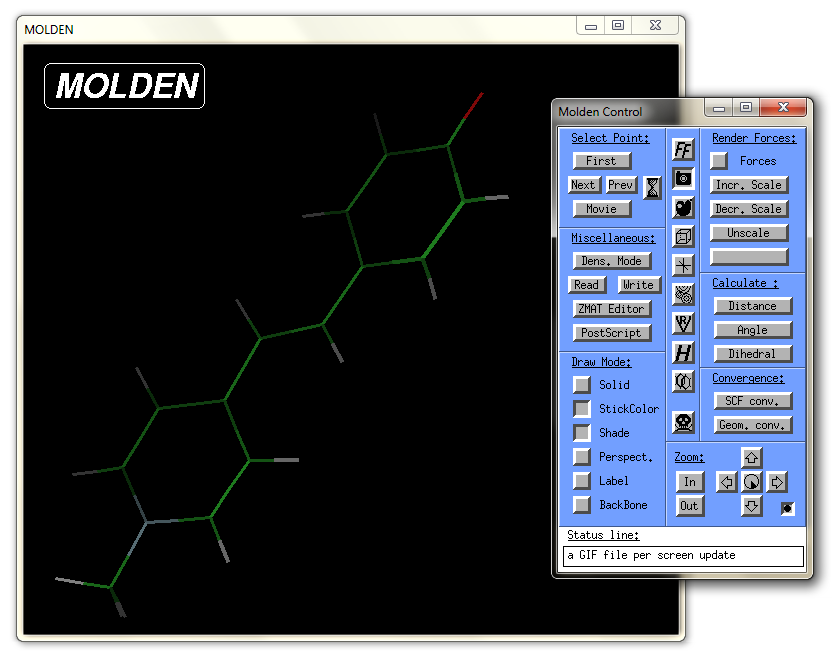
Task: Toggle the StickColor checkbox
Action: tap(581, 409)
